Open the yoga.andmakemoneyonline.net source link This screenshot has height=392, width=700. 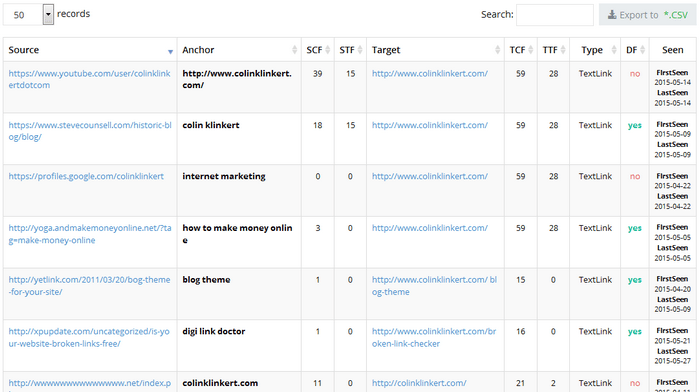tap(90, 234)
